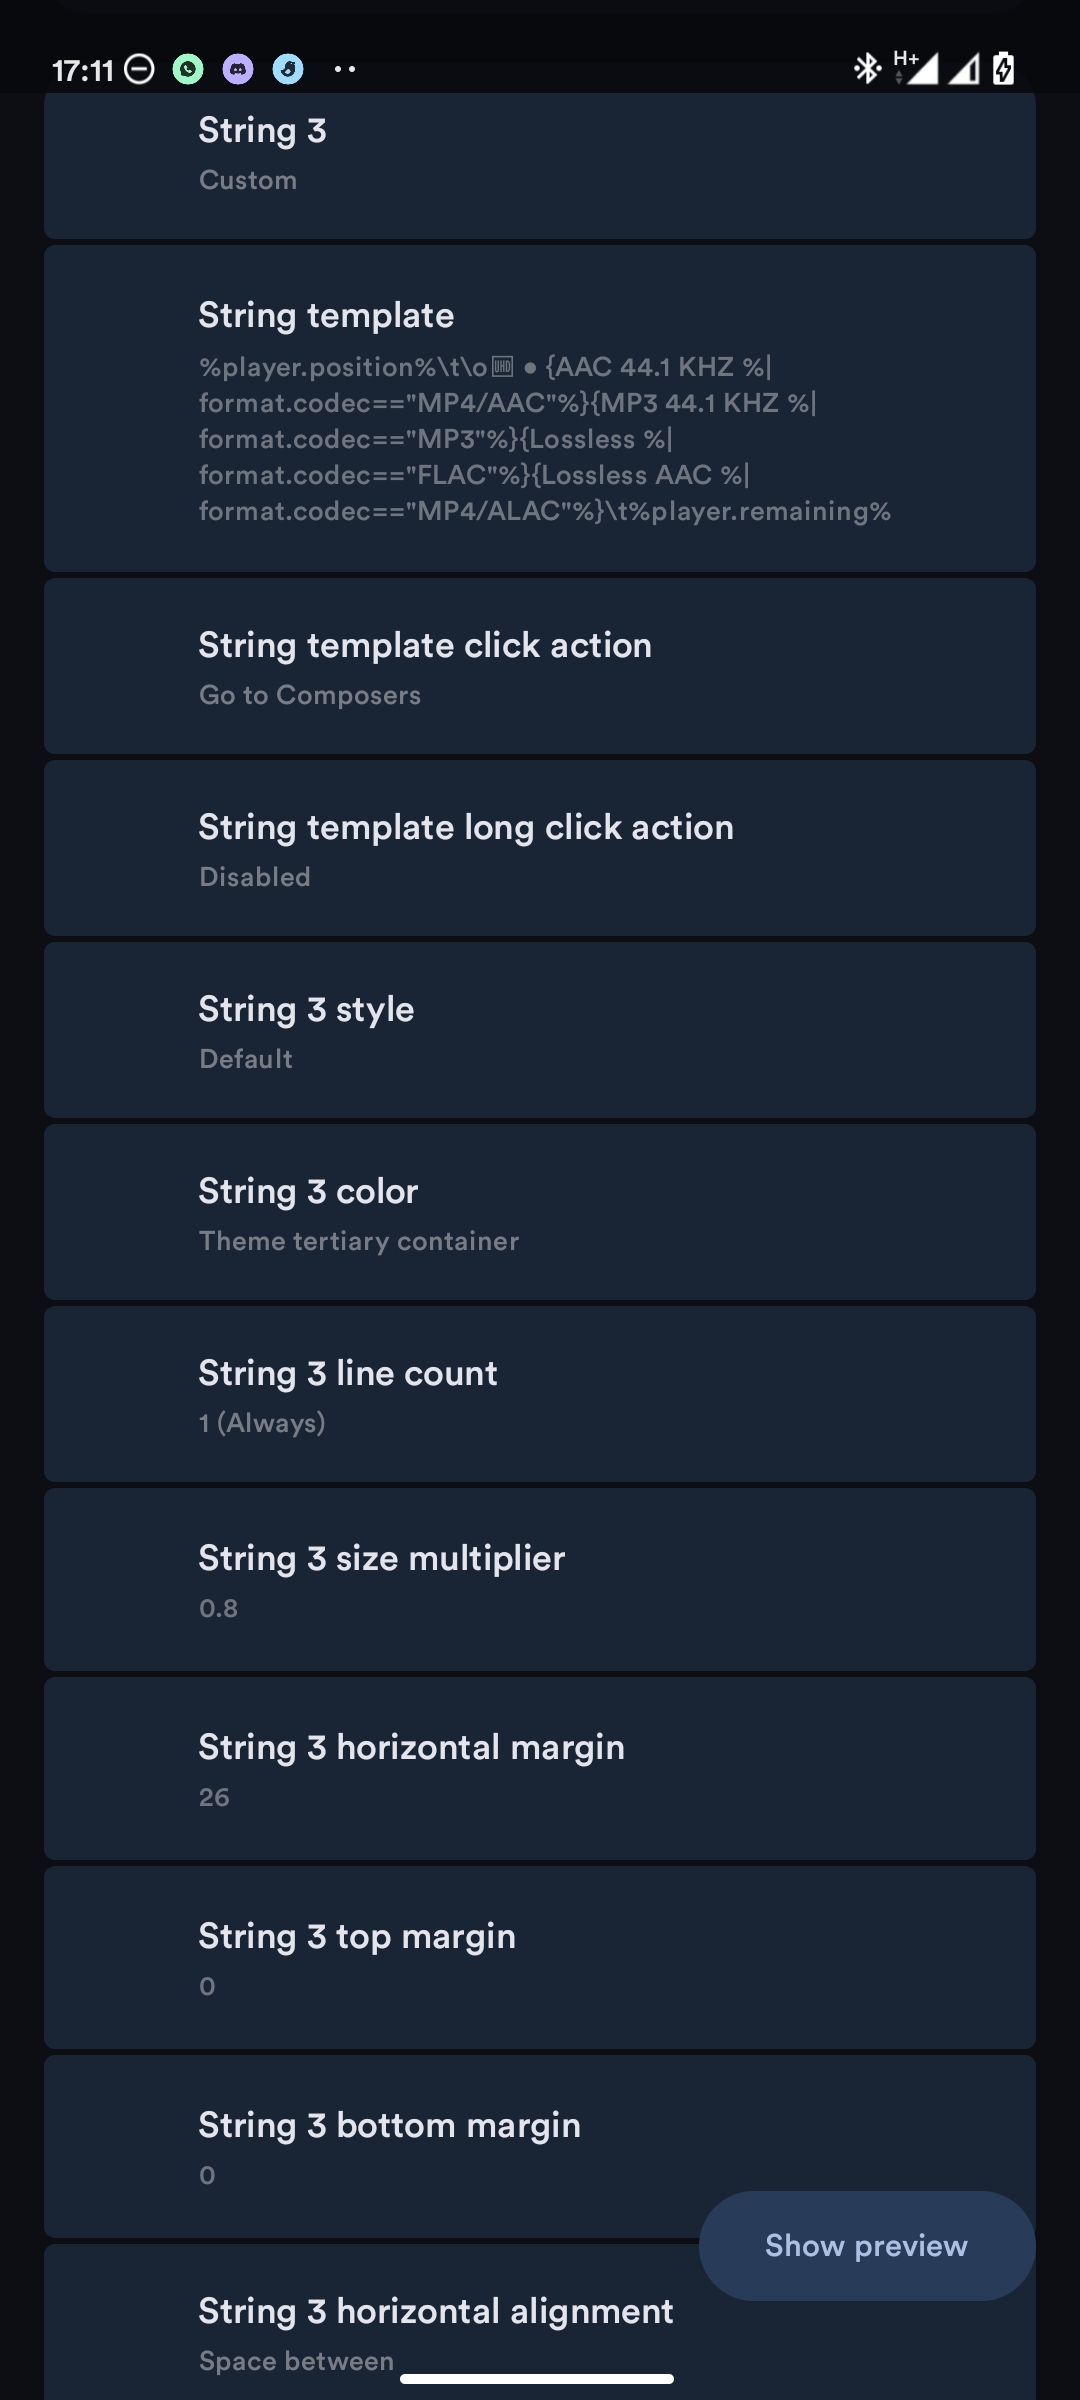This screenshot has height=2400, width=1080.
Task: Open String 3 line count setting
Action: (x=539, y=1395)
